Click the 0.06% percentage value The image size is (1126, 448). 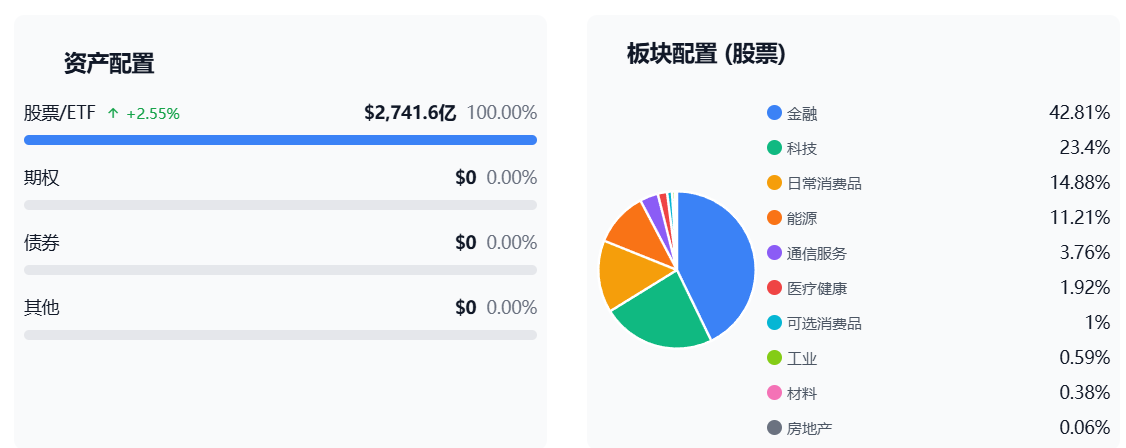click(x=1085, y=428)
